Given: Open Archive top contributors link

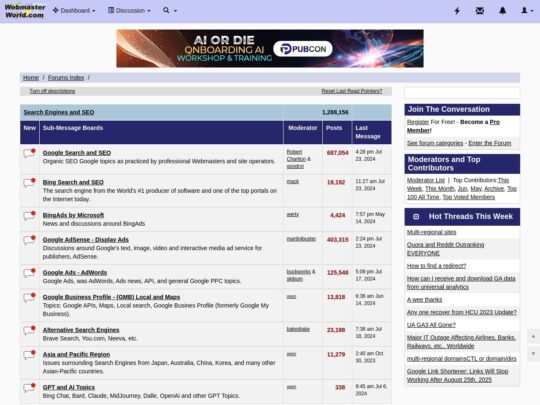Looking at the screenshot, I should click(494, 189).
